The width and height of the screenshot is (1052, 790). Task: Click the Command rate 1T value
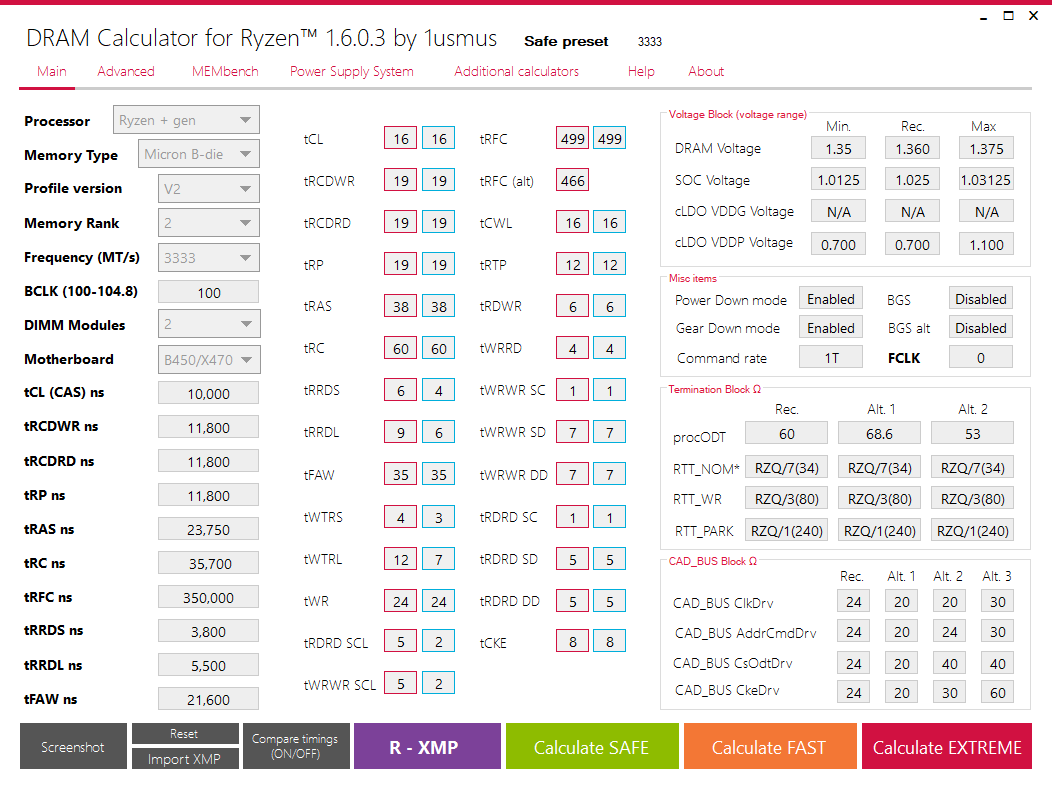pos(831,358)
